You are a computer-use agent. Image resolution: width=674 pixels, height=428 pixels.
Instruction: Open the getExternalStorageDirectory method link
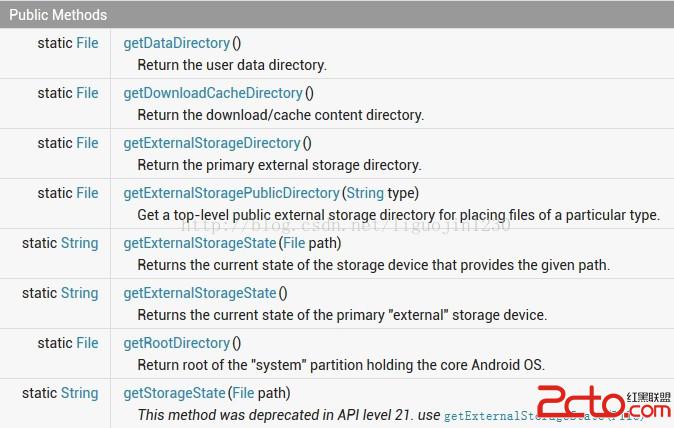(x=211, y=143)
